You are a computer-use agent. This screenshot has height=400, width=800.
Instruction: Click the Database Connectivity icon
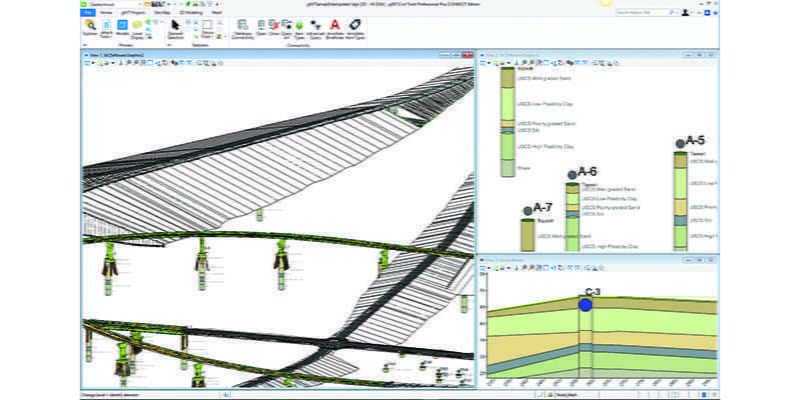pos(241,27)
